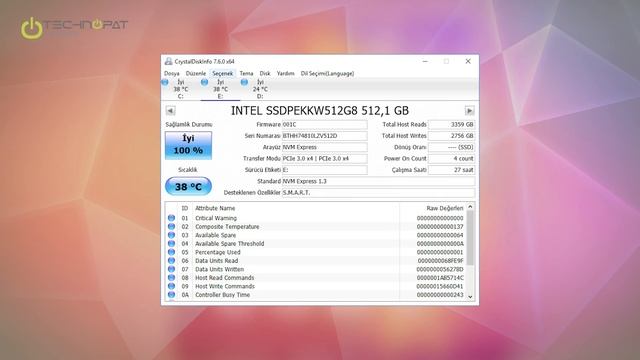Viewport: 640px width, 360px height.
Task: Select drive E: disk tab
Action: pos(220,89)
